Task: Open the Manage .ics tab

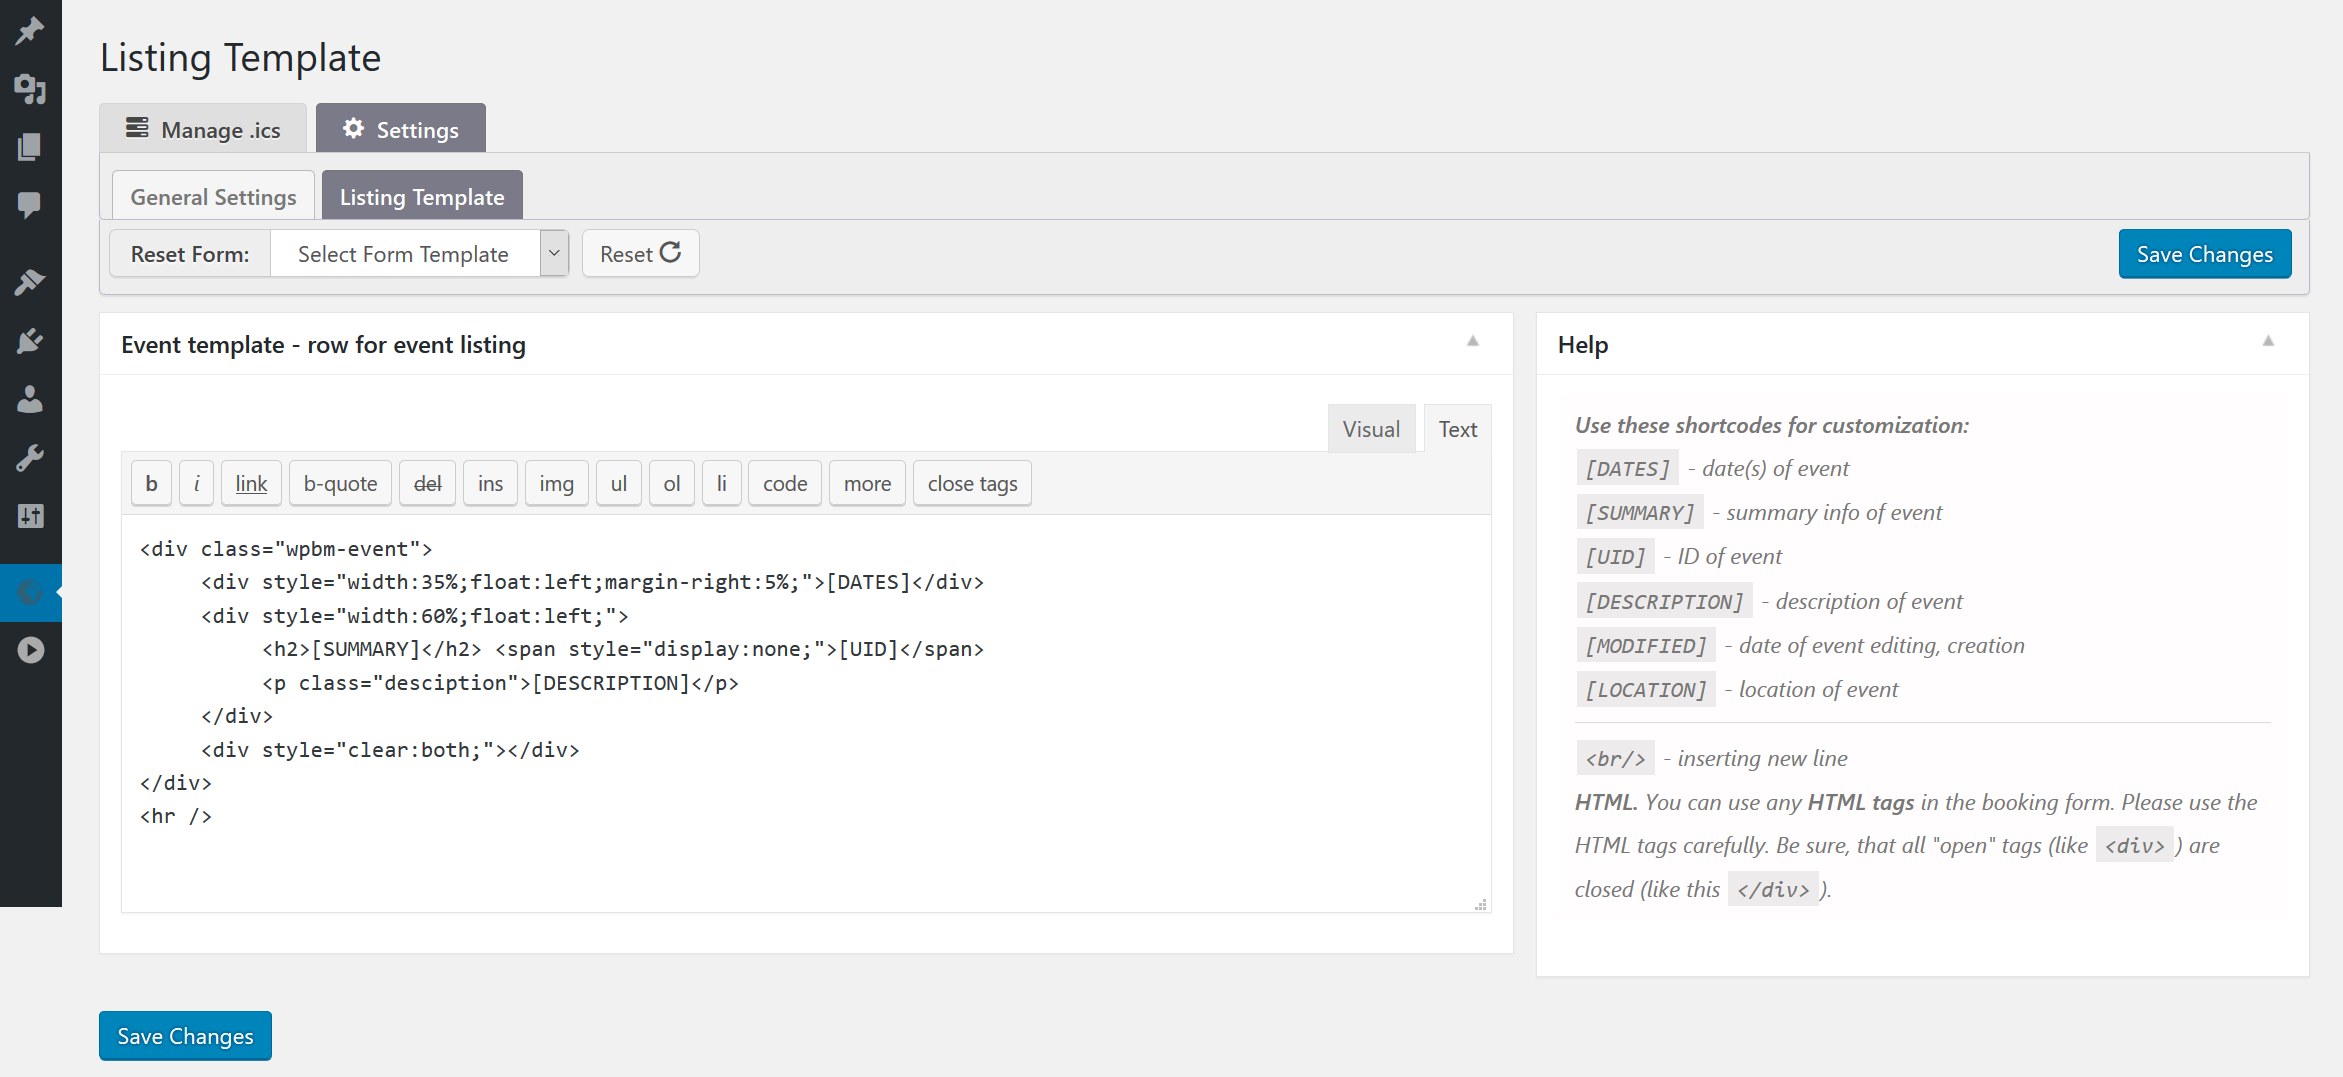Action: pyautogui.click(x=203, y=129)
